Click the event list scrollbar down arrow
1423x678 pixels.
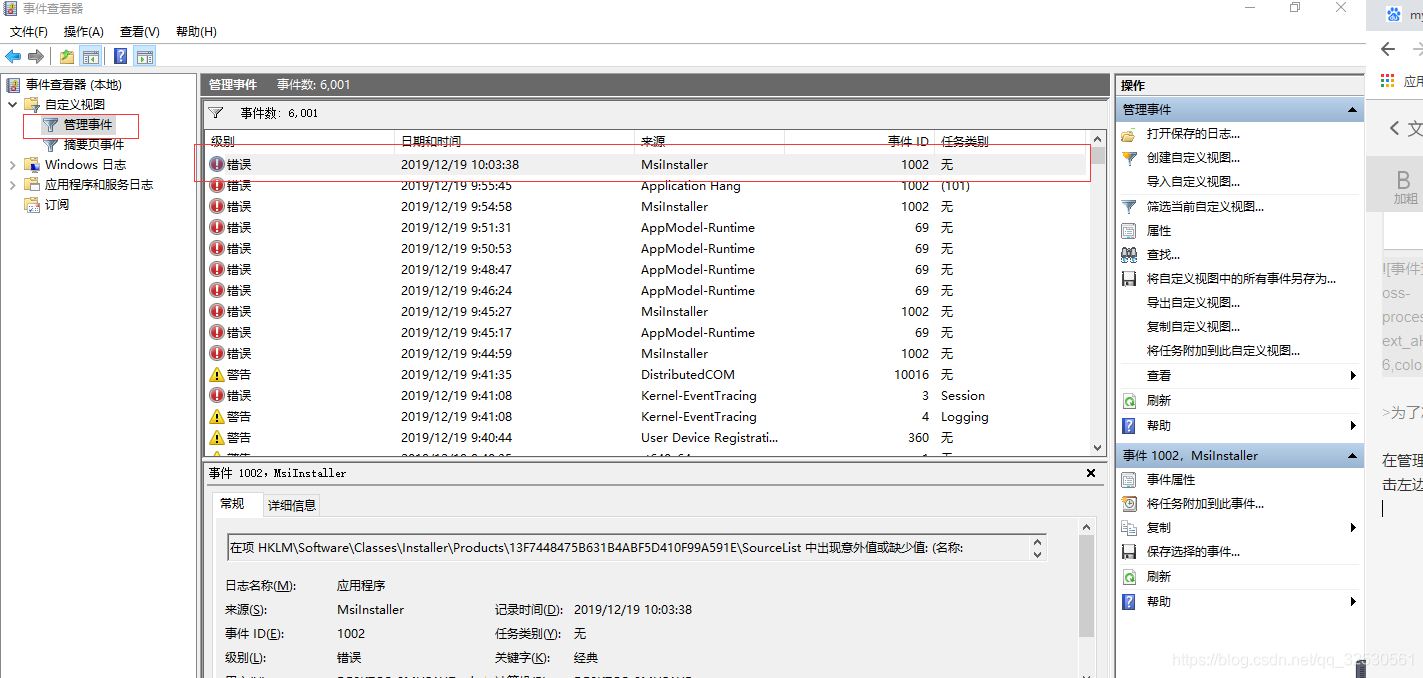tap(1098, 448)
